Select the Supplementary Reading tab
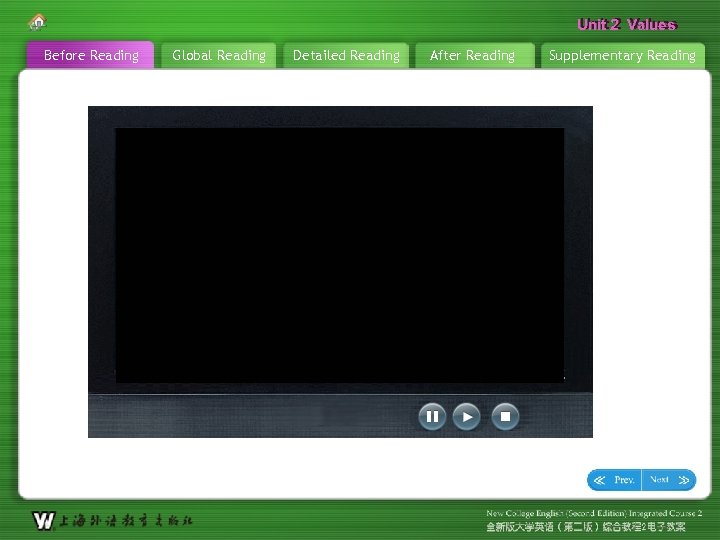Screen dimensions: 720x540 pos(623,56)
